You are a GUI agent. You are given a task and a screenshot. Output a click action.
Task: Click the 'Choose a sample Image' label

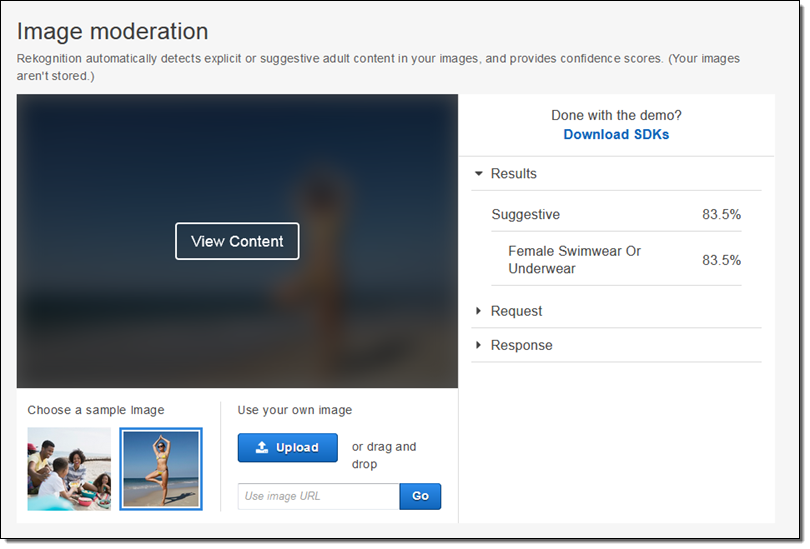(96, 410)
